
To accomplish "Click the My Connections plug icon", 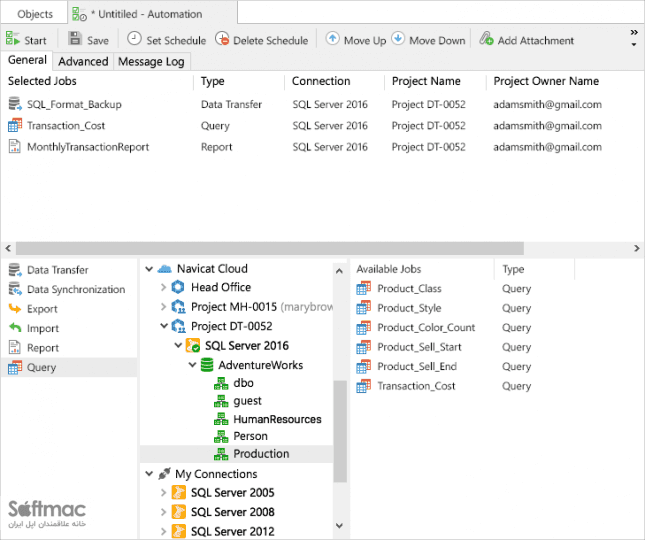I will tap(164, 474).
